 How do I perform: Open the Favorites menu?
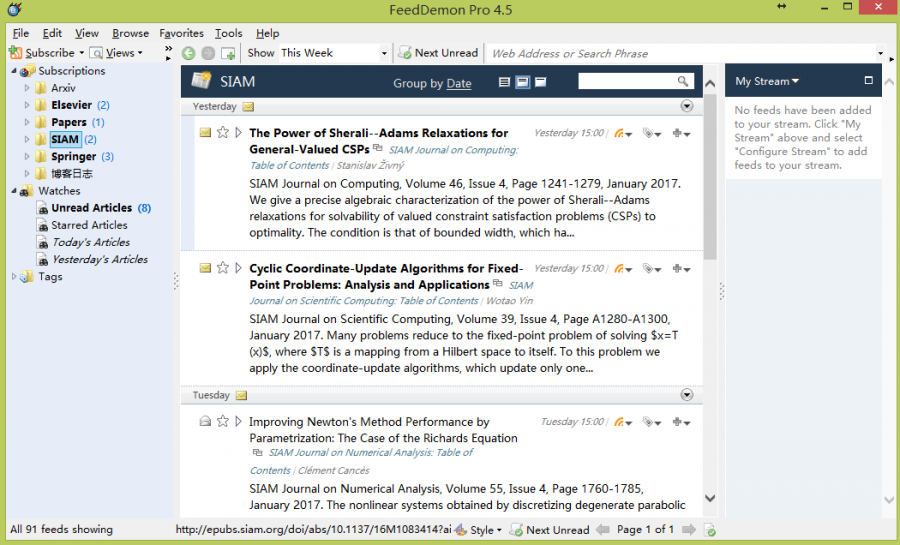tap(181, 33)
